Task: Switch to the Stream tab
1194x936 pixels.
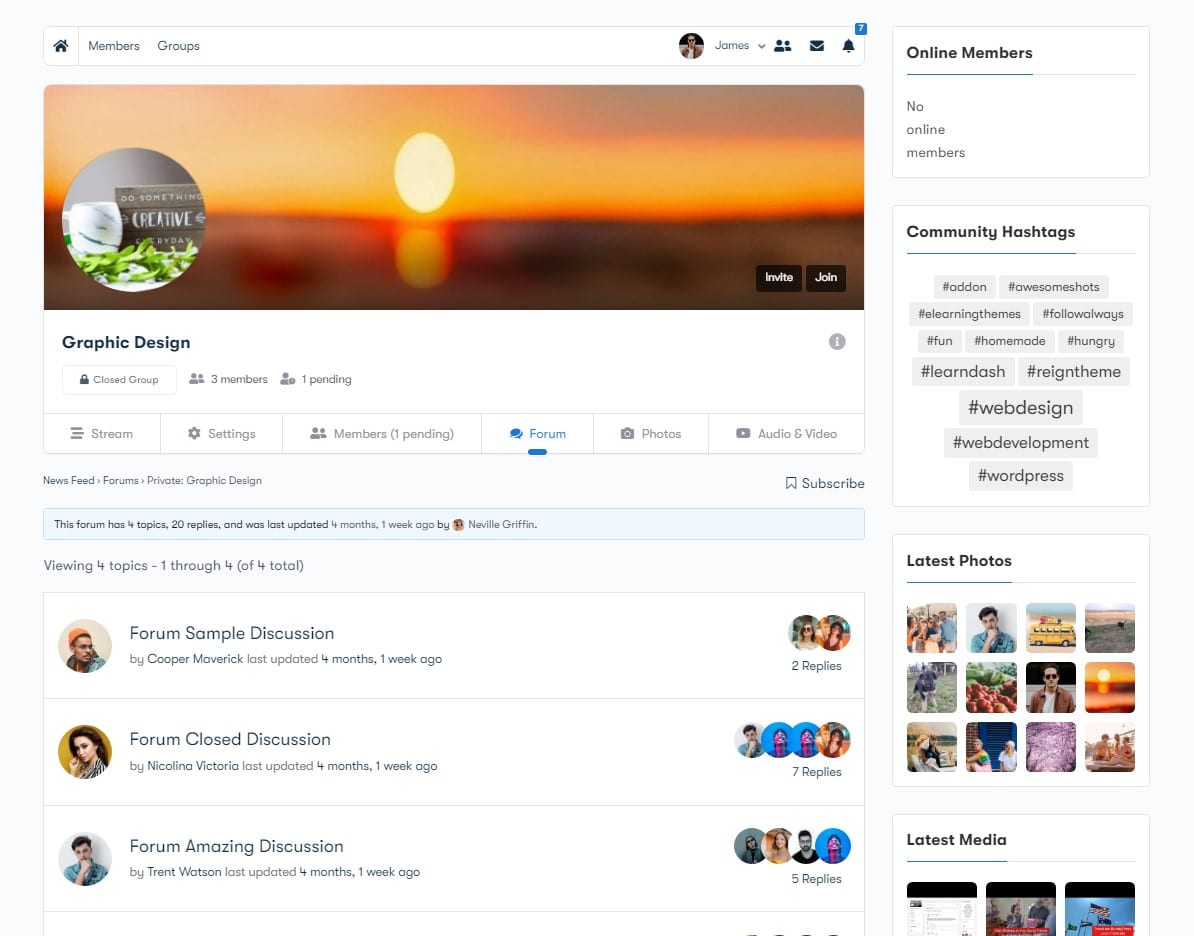Action: (x=102, y=433)
